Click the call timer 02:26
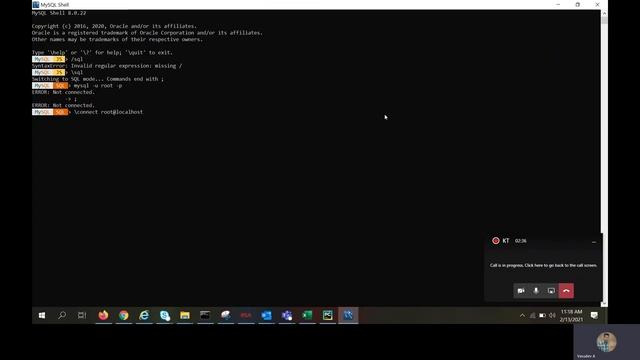The image size is (640, 360). coord(520,241)
